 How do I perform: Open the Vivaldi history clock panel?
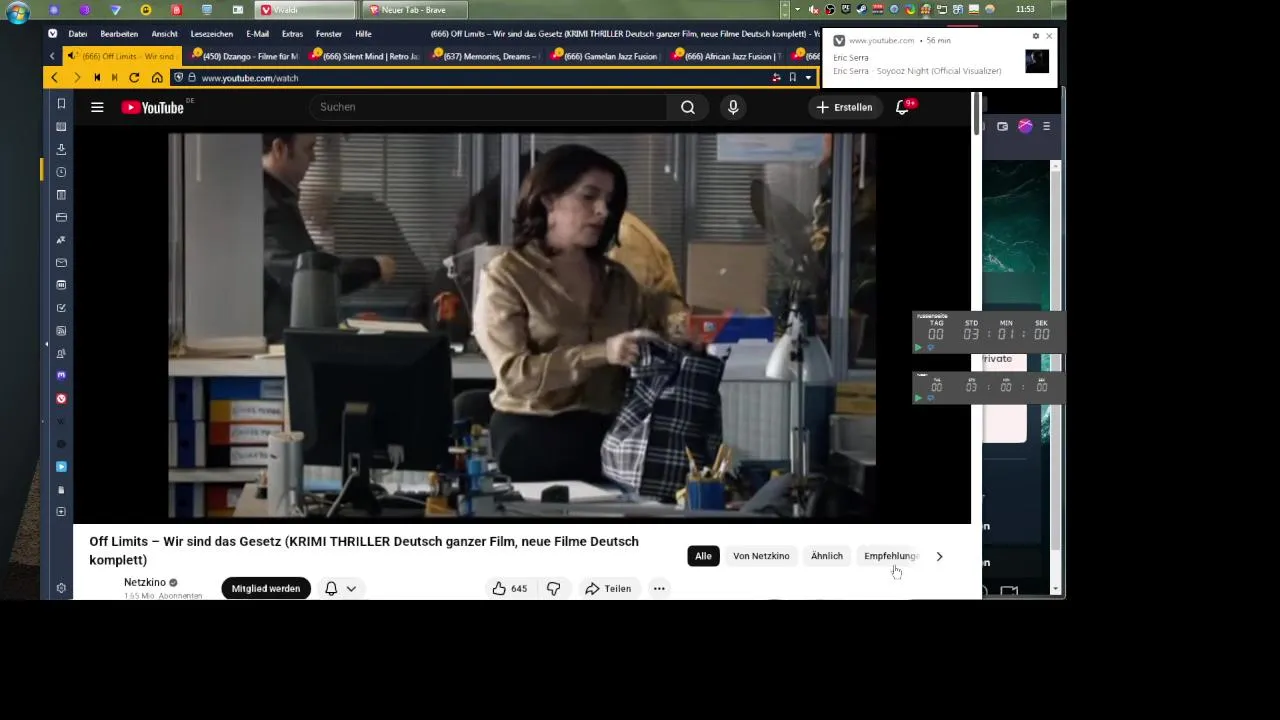point(61,172)
